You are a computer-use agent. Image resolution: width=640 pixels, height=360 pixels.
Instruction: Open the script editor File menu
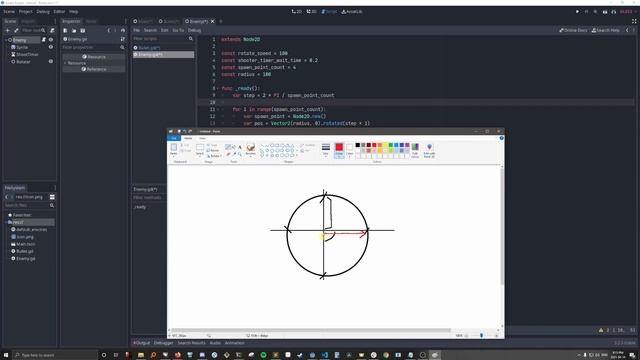point(137,30)
